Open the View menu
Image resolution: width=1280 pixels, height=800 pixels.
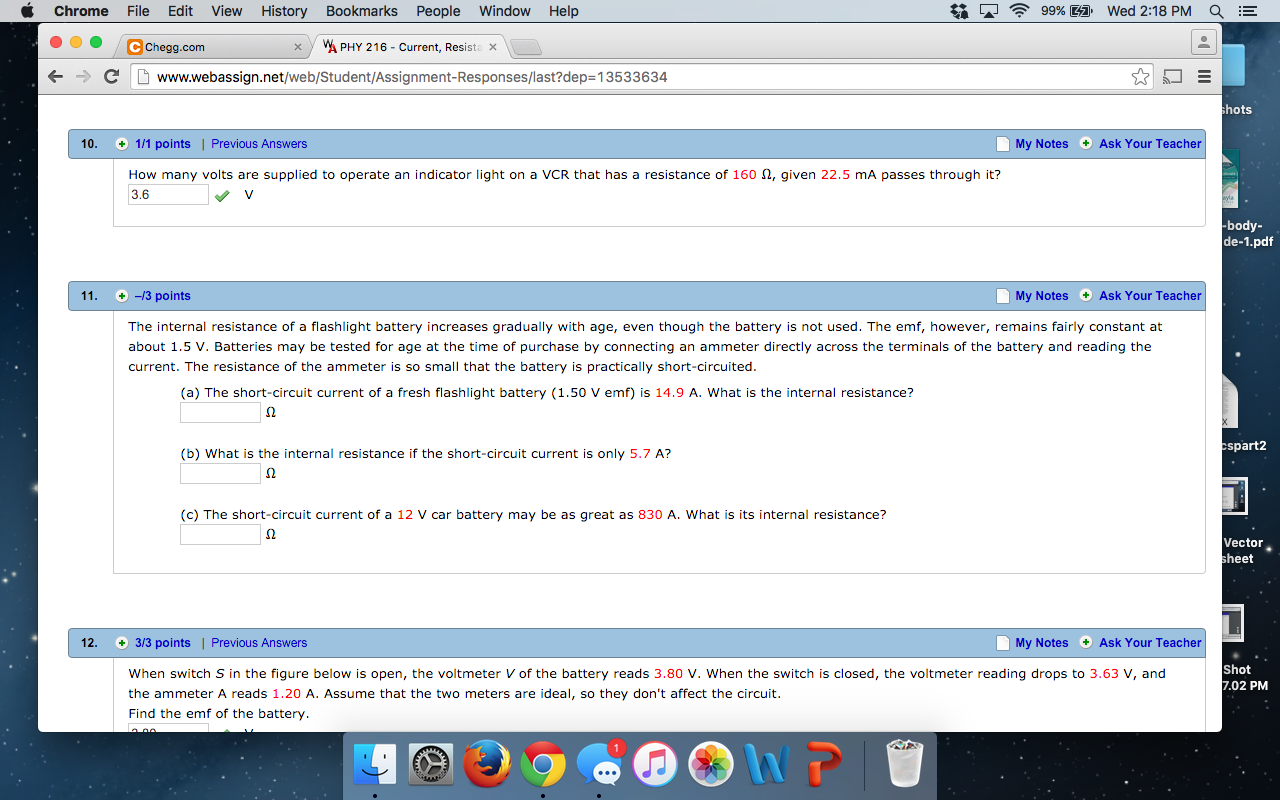[227, 11]
